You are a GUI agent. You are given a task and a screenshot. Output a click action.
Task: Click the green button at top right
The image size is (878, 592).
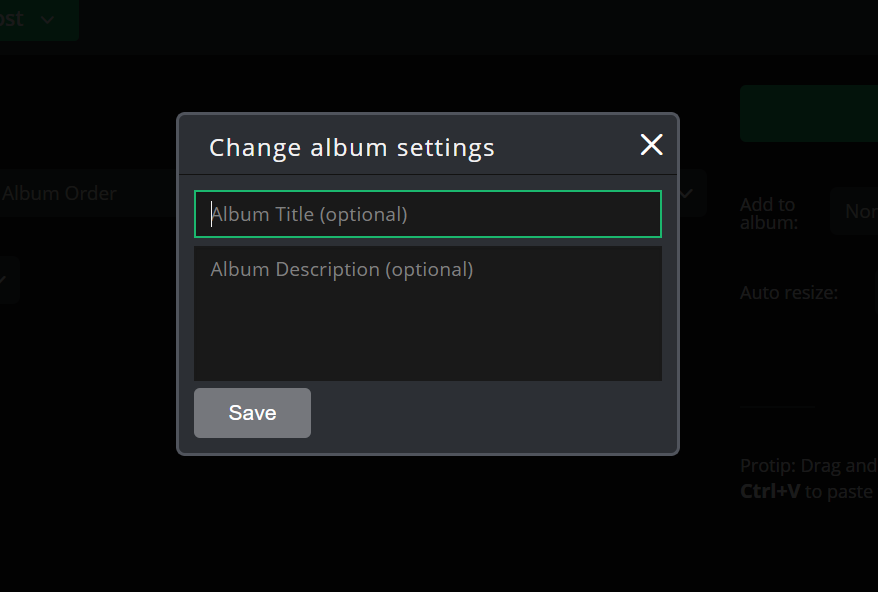point(808,113)
